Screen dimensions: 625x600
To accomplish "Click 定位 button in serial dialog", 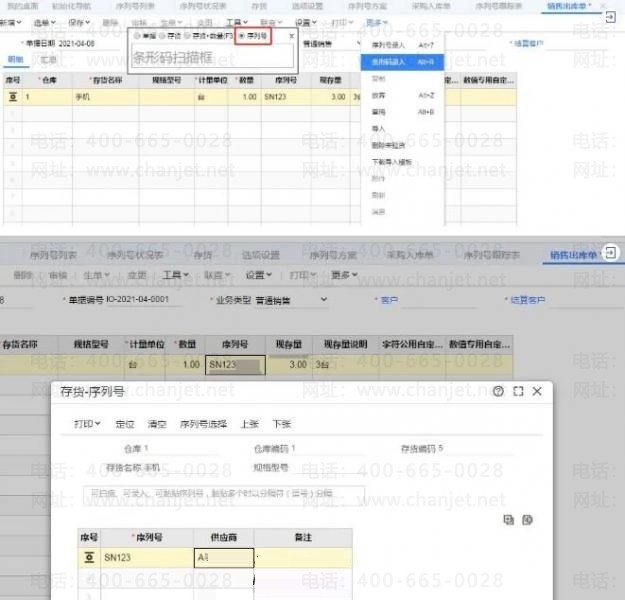I will tap(125, 424).
